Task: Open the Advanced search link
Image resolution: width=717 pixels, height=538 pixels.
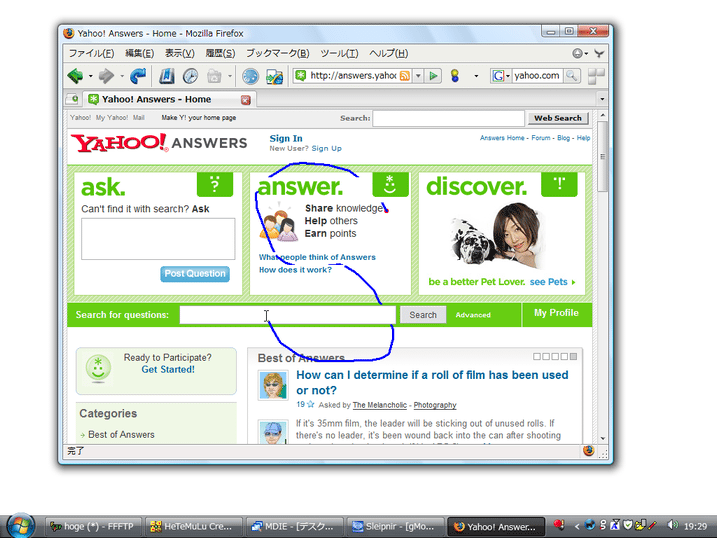Action: (x=473, y=315)
